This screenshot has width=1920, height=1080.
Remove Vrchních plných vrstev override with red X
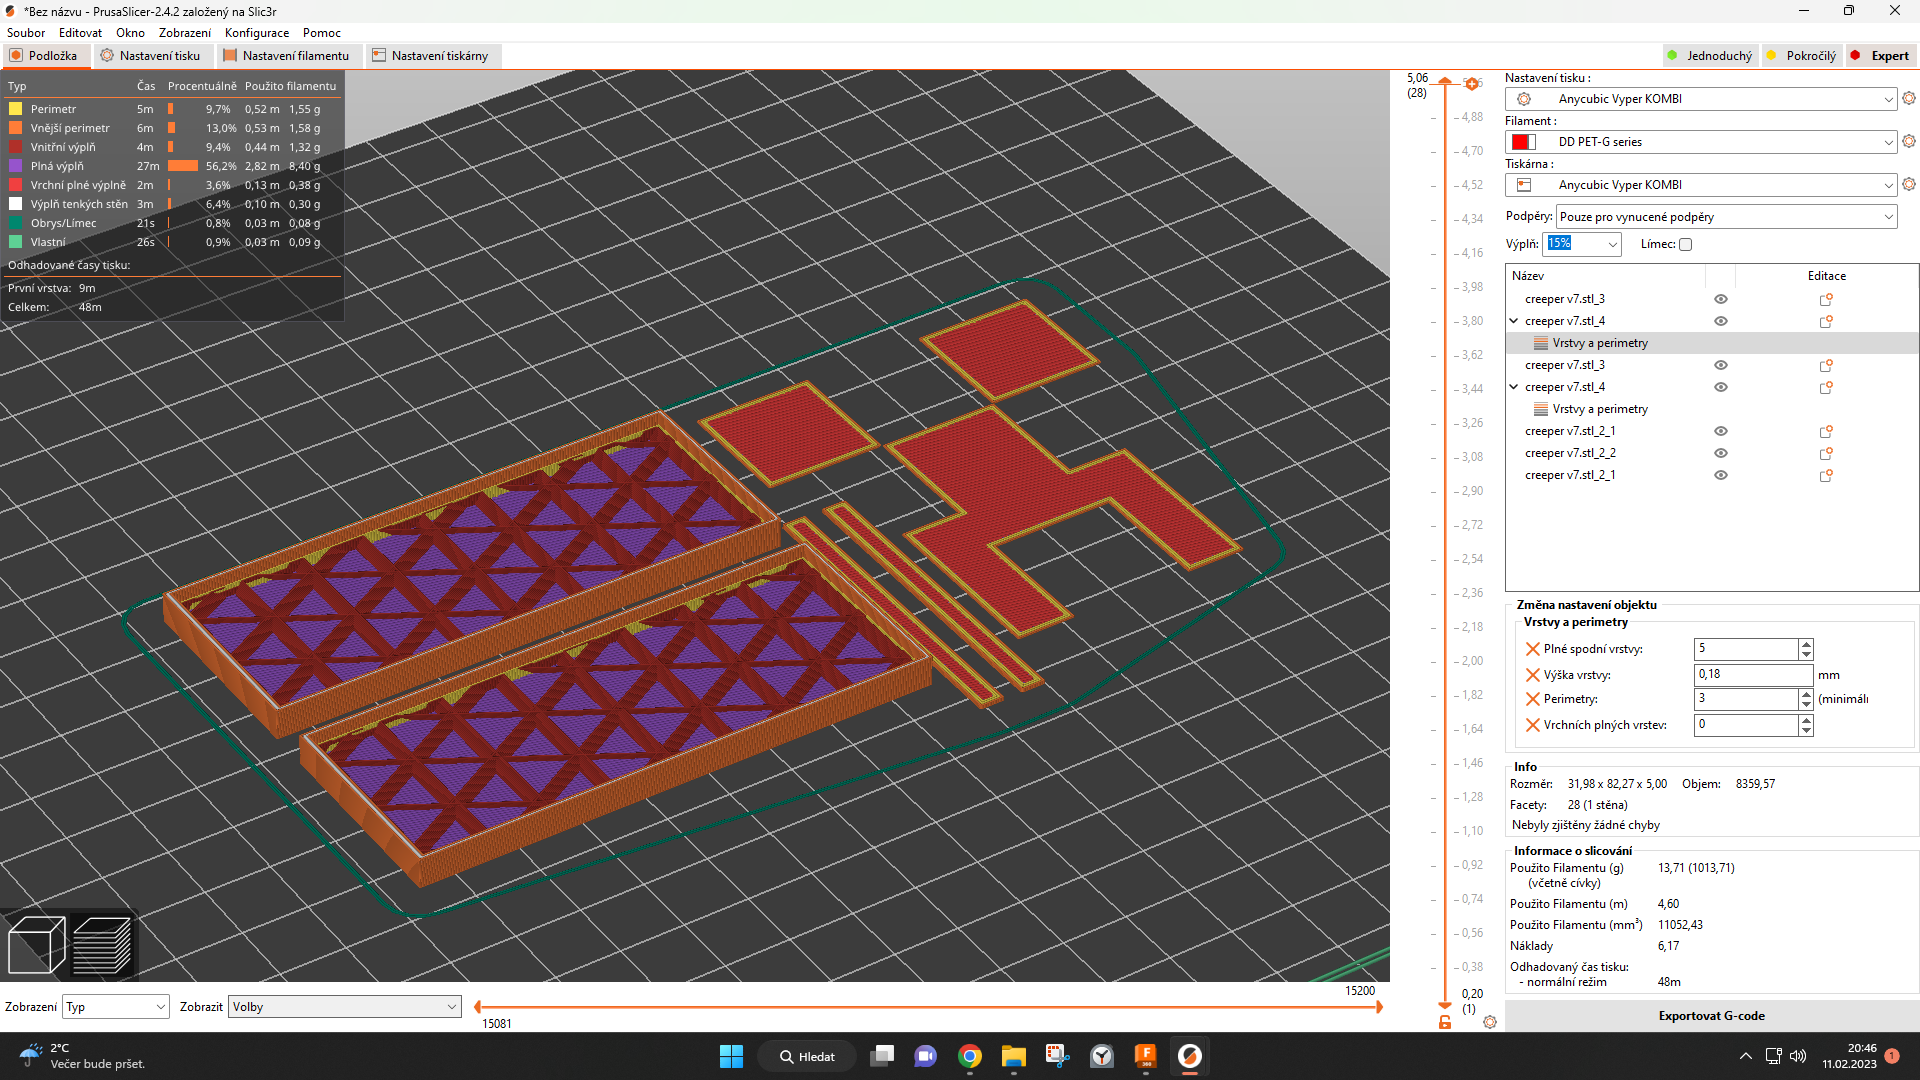(1532, 725)
